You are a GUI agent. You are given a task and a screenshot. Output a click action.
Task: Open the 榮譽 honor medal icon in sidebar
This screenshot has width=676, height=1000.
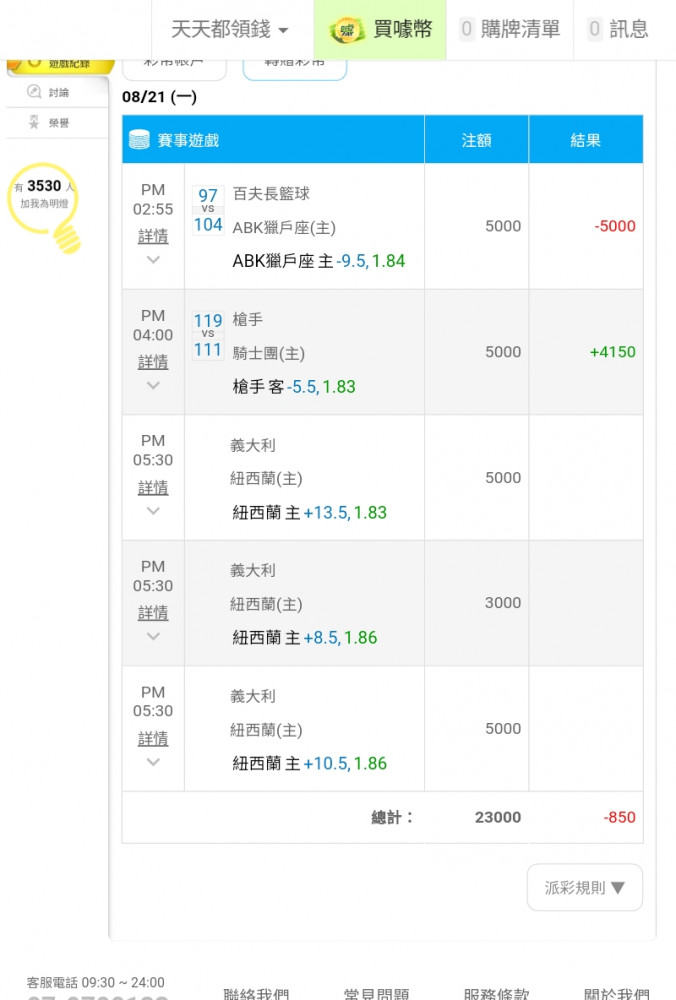coord(34,122)
